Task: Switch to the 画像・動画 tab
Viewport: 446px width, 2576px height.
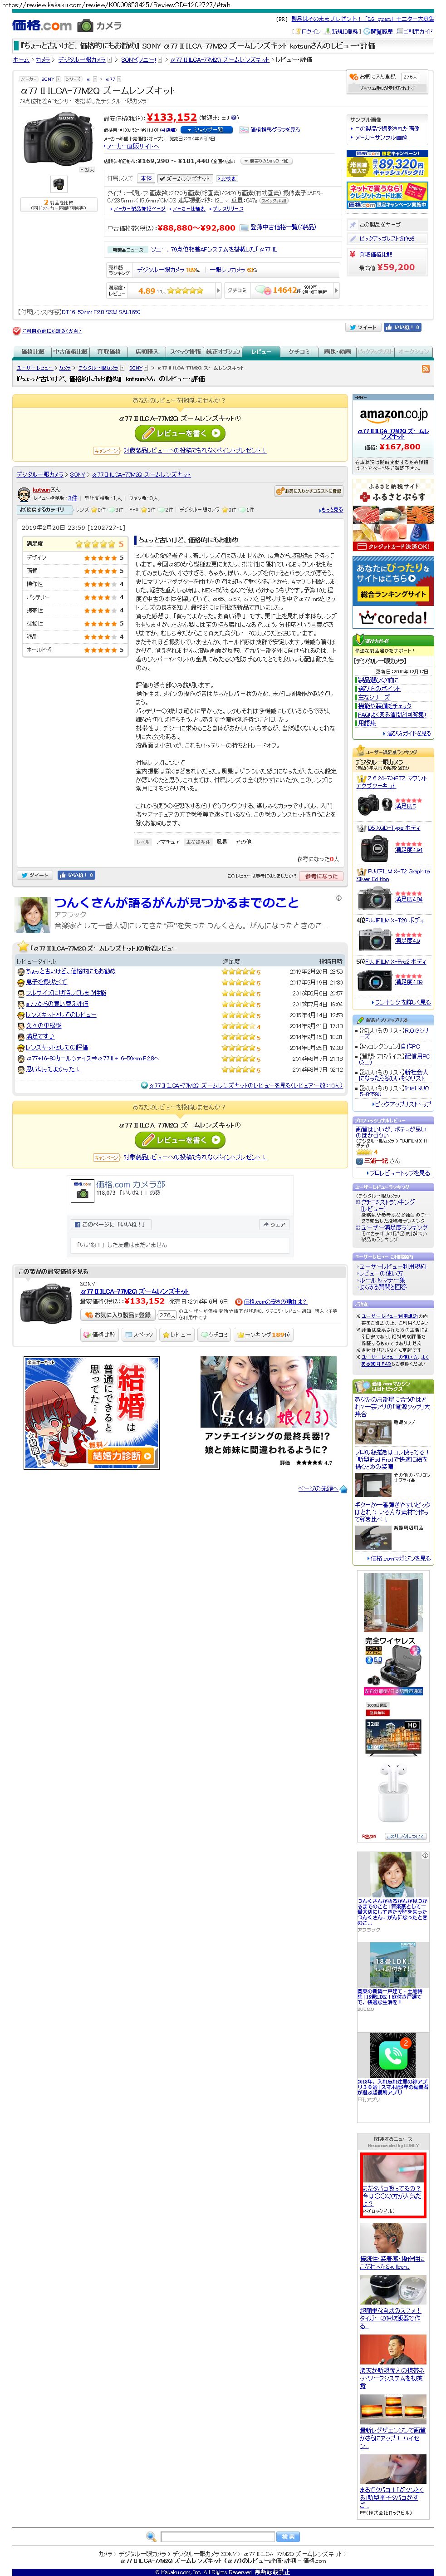Action: [x=337, y=352]
